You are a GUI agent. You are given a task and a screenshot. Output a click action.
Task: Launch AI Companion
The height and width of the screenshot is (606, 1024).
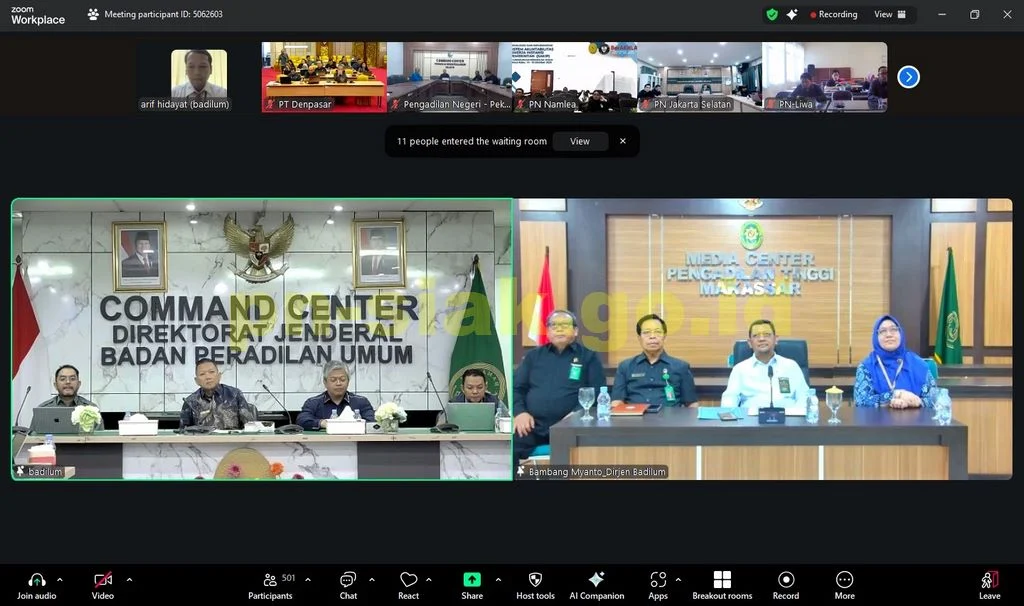(596, 586)
